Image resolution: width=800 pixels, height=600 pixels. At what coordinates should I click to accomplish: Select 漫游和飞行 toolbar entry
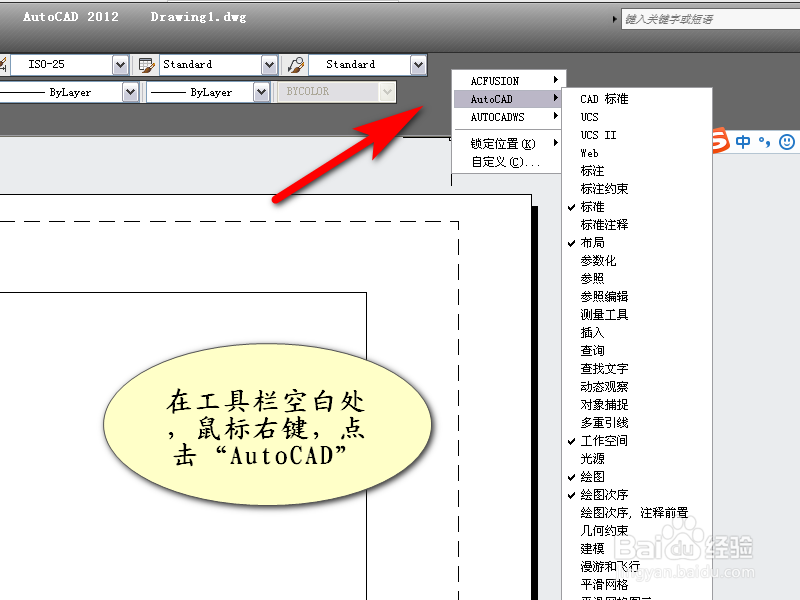point(637,566)
